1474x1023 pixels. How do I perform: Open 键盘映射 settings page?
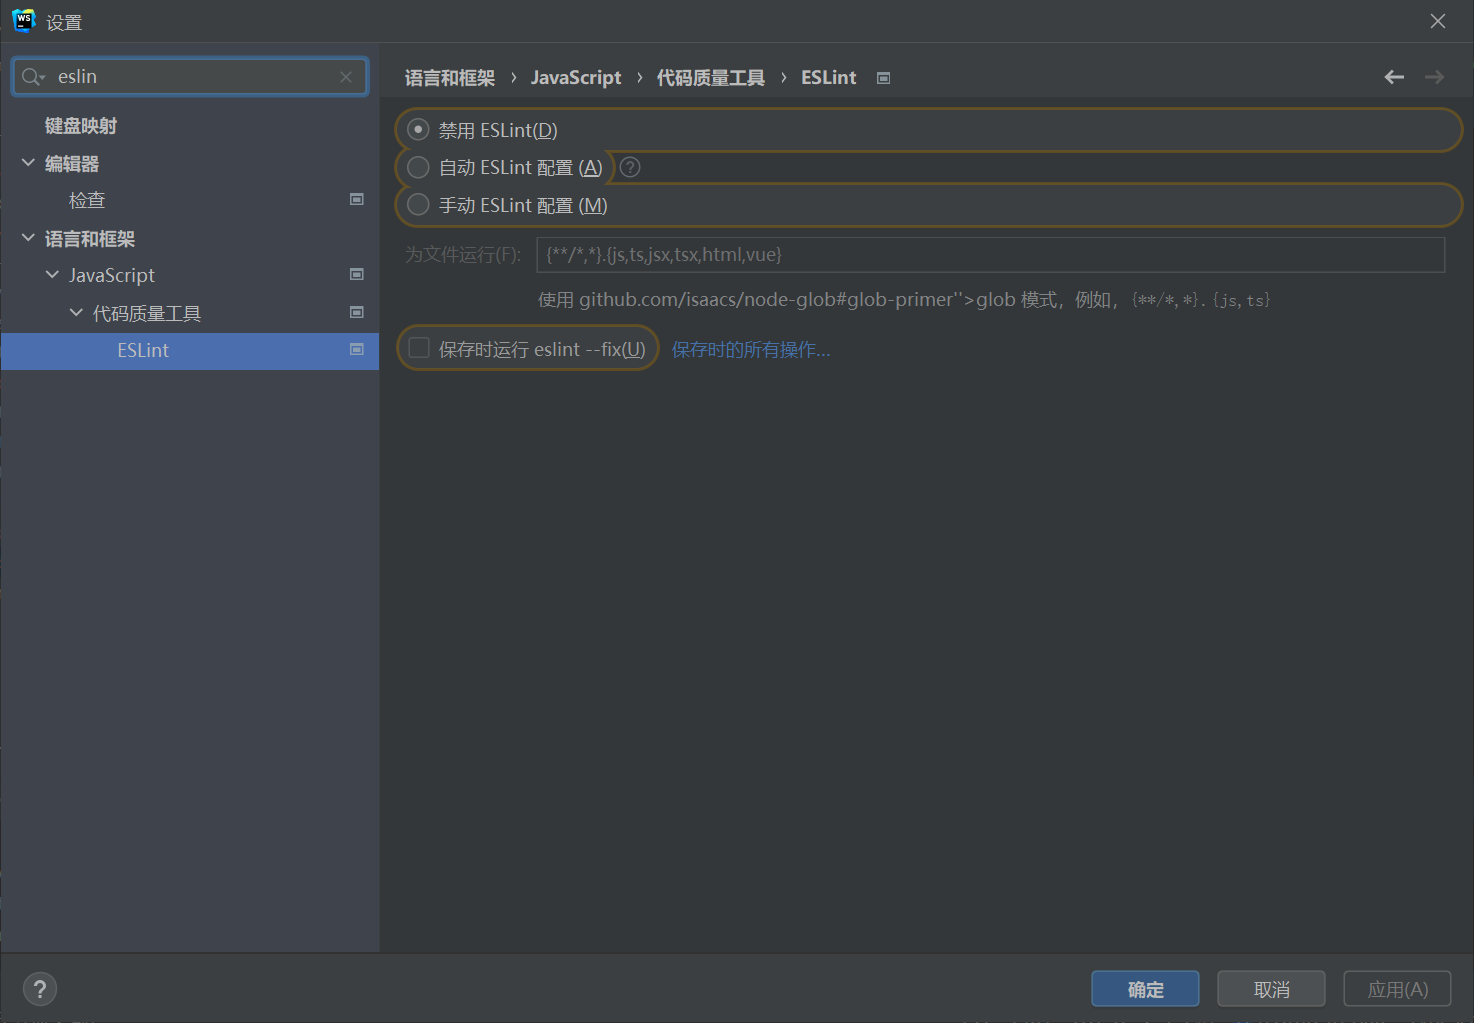tap(81, 126)
